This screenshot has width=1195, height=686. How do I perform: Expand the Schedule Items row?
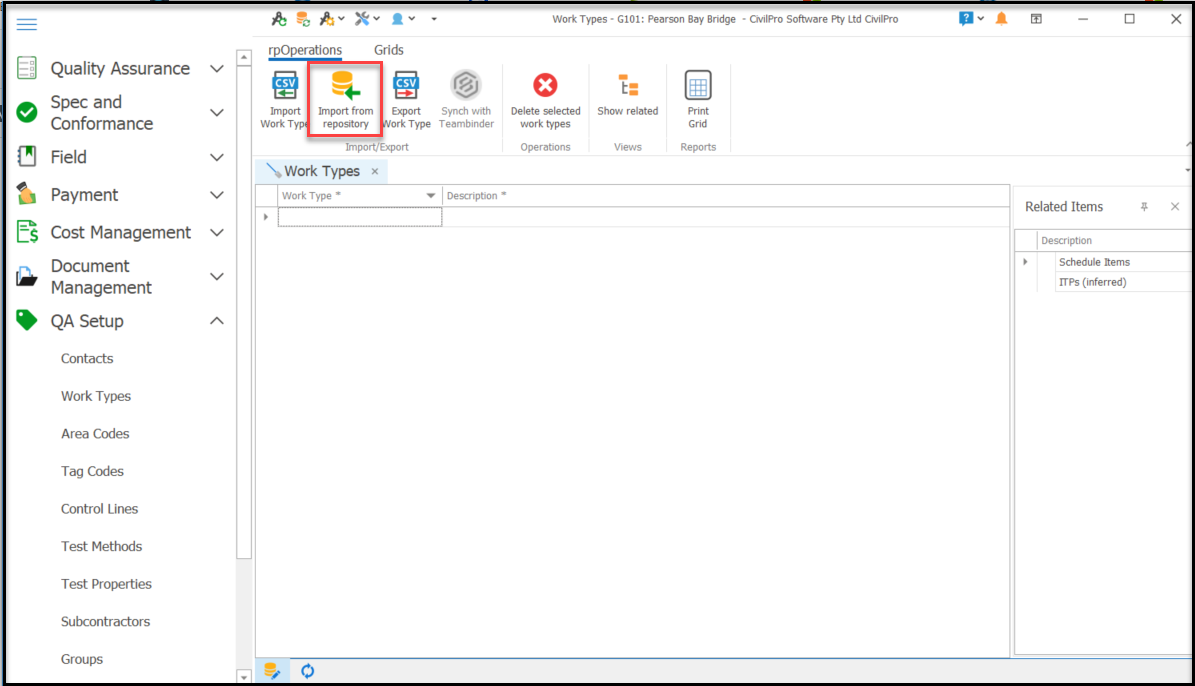[x=1024, y=261]
